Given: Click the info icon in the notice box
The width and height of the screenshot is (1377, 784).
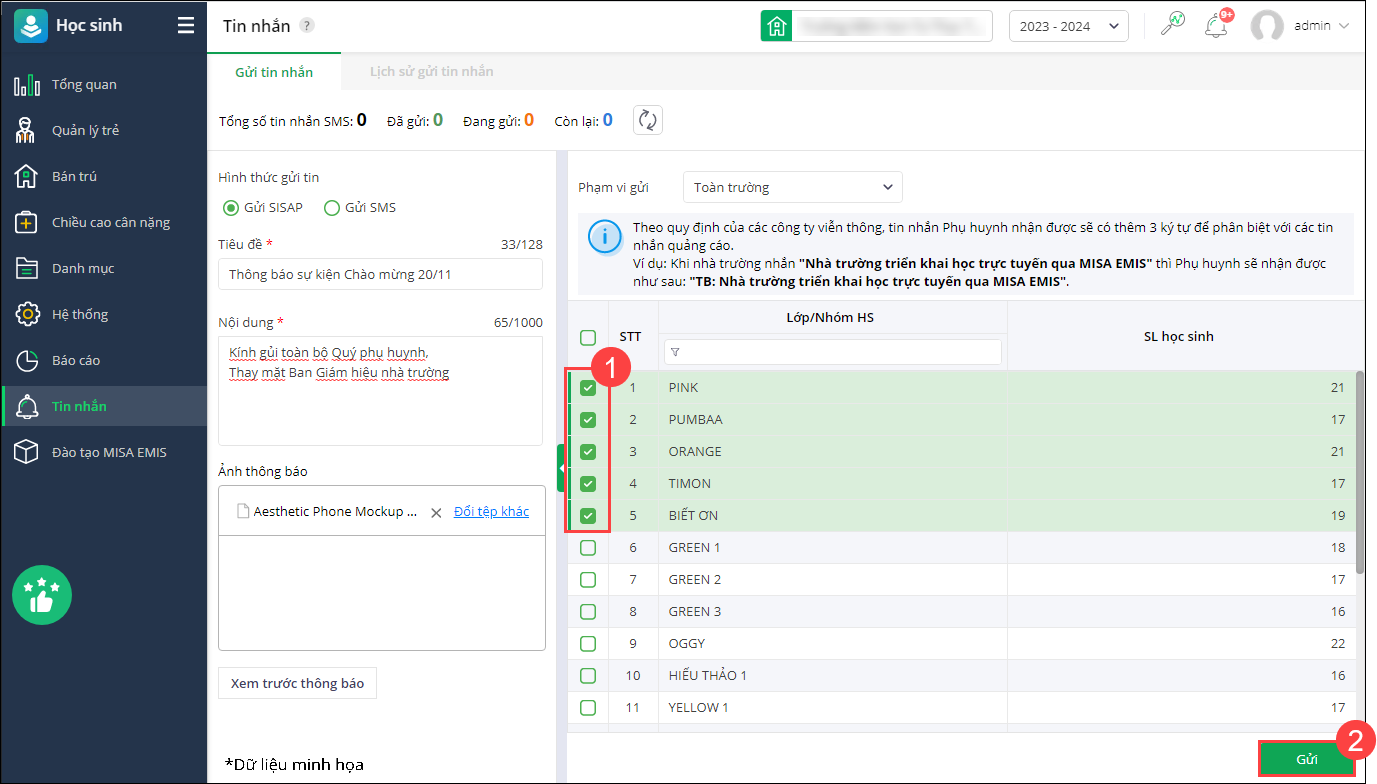Looking at the screenshot, I should (604, 237).
